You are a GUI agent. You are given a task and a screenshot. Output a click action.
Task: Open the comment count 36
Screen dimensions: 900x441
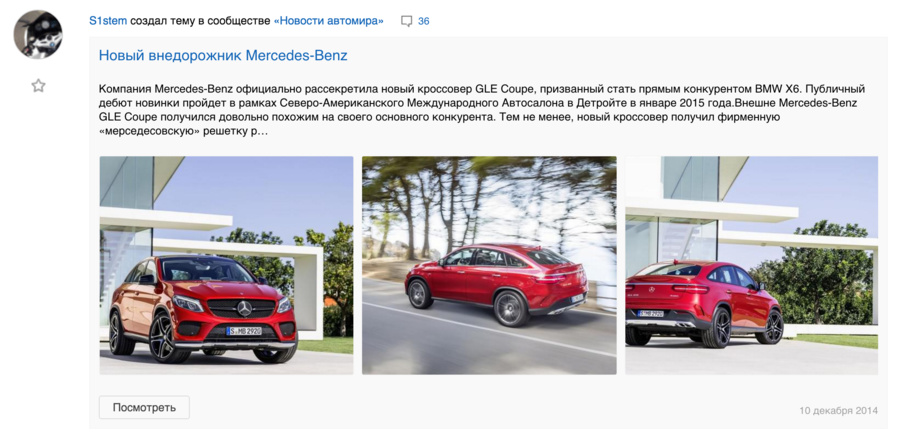point(424,21)
